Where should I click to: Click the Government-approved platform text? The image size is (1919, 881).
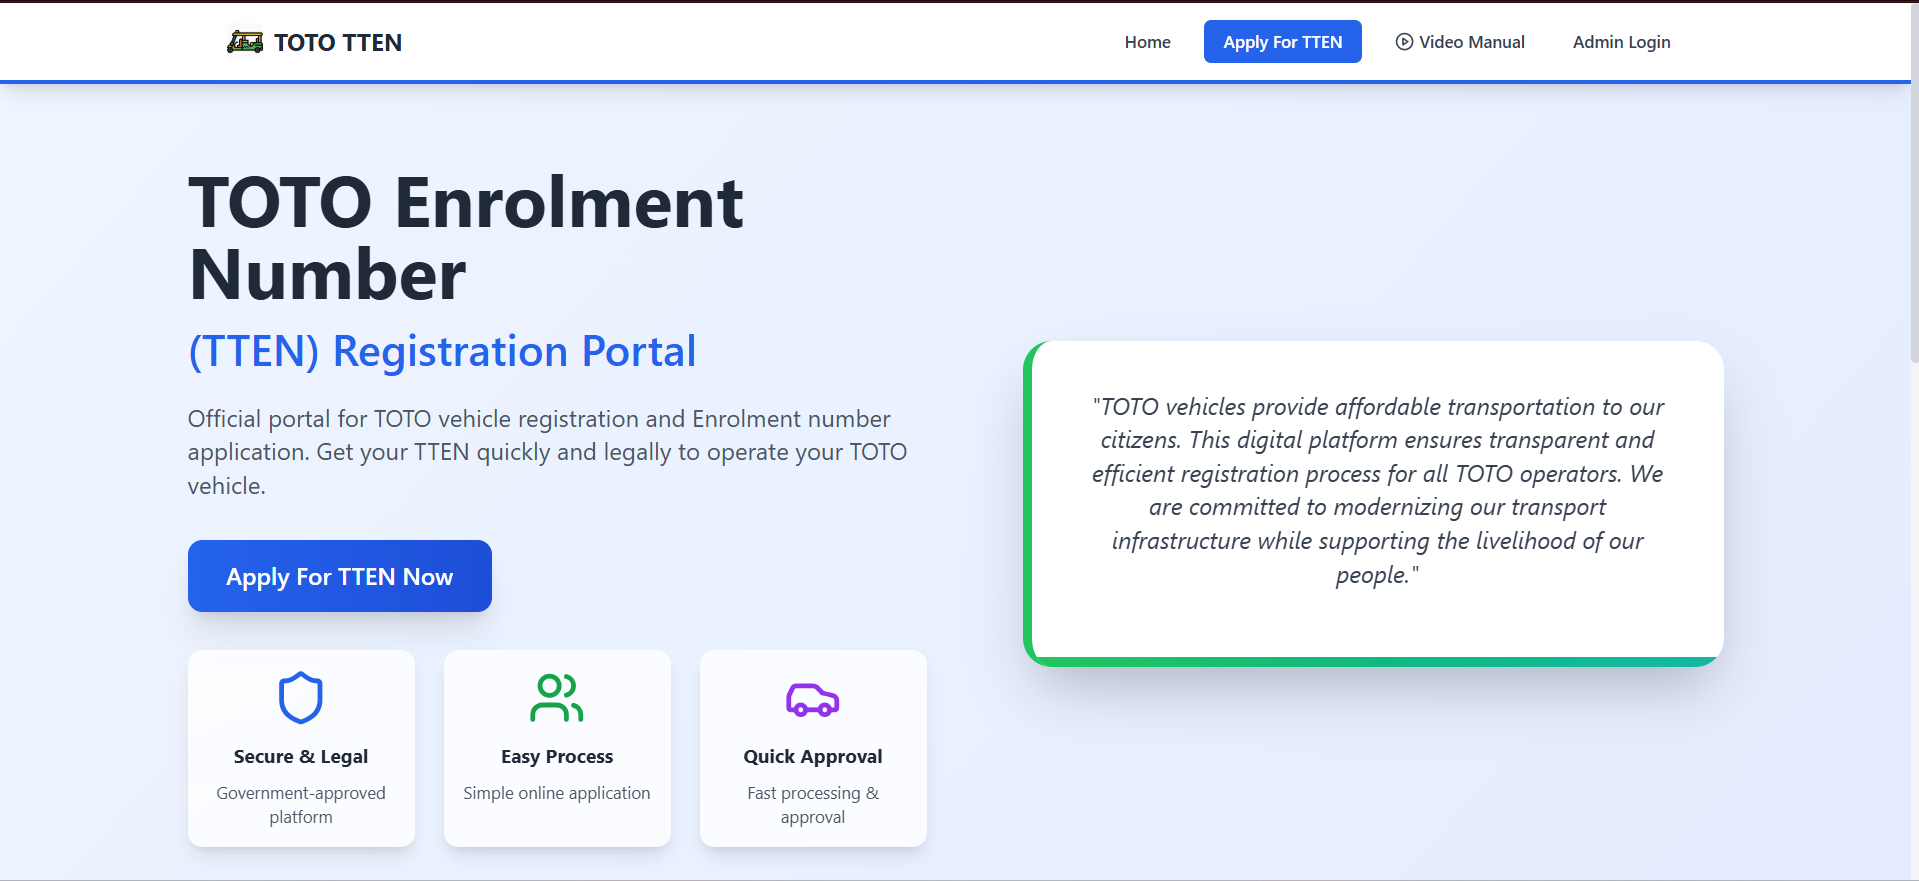click(x=301, y=805)
